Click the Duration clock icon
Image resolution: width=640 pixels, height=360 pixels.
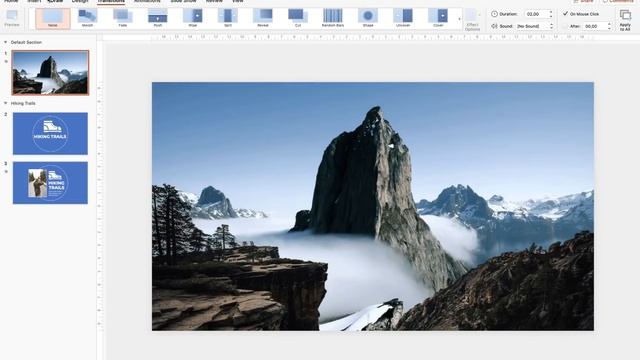click(494, 14)
